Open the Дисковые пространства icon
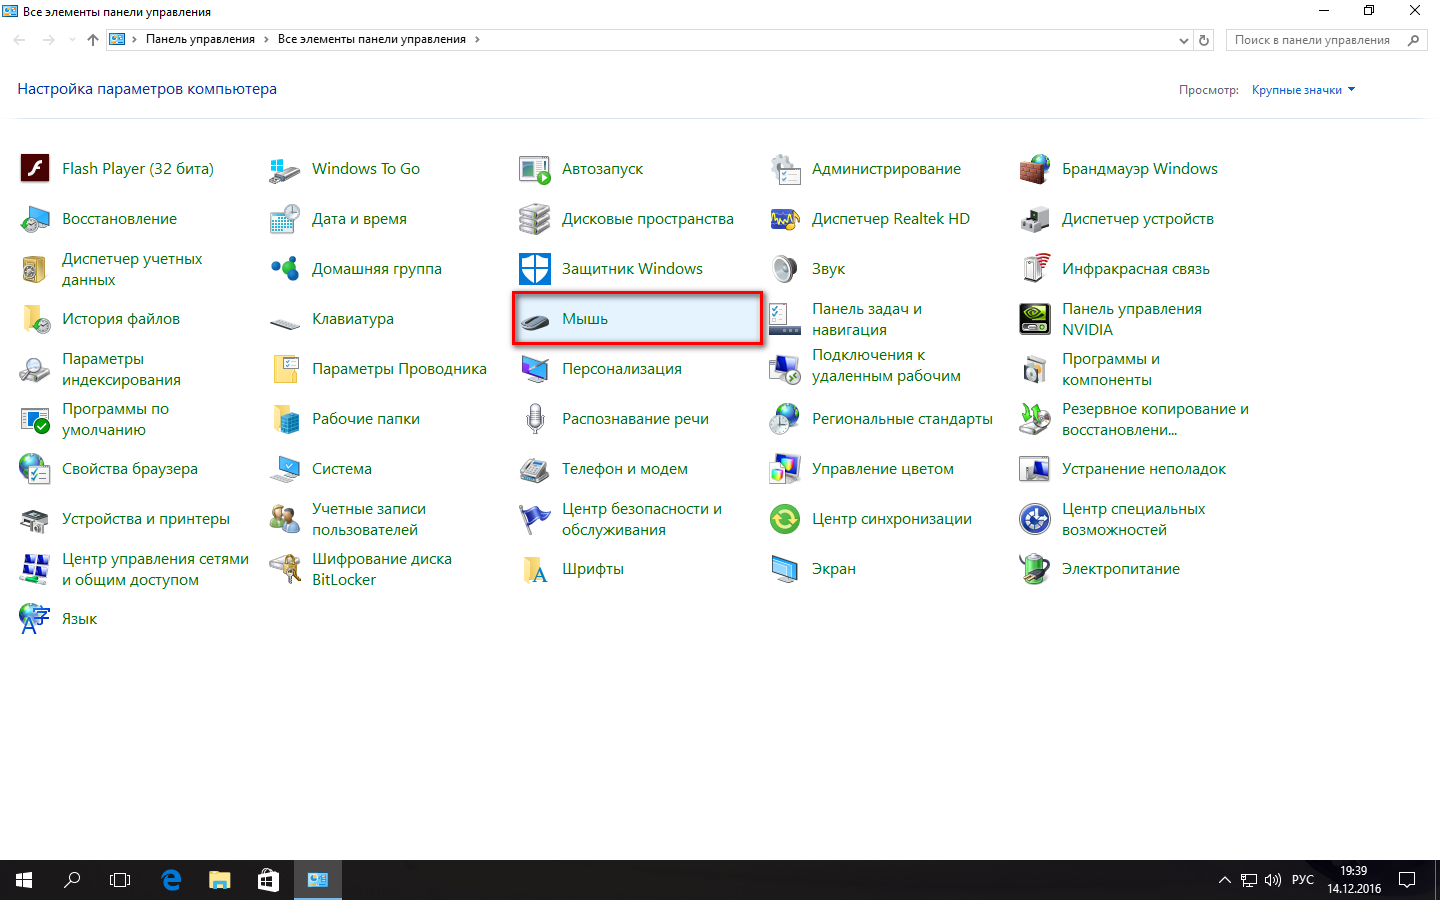 pos(535,219)
